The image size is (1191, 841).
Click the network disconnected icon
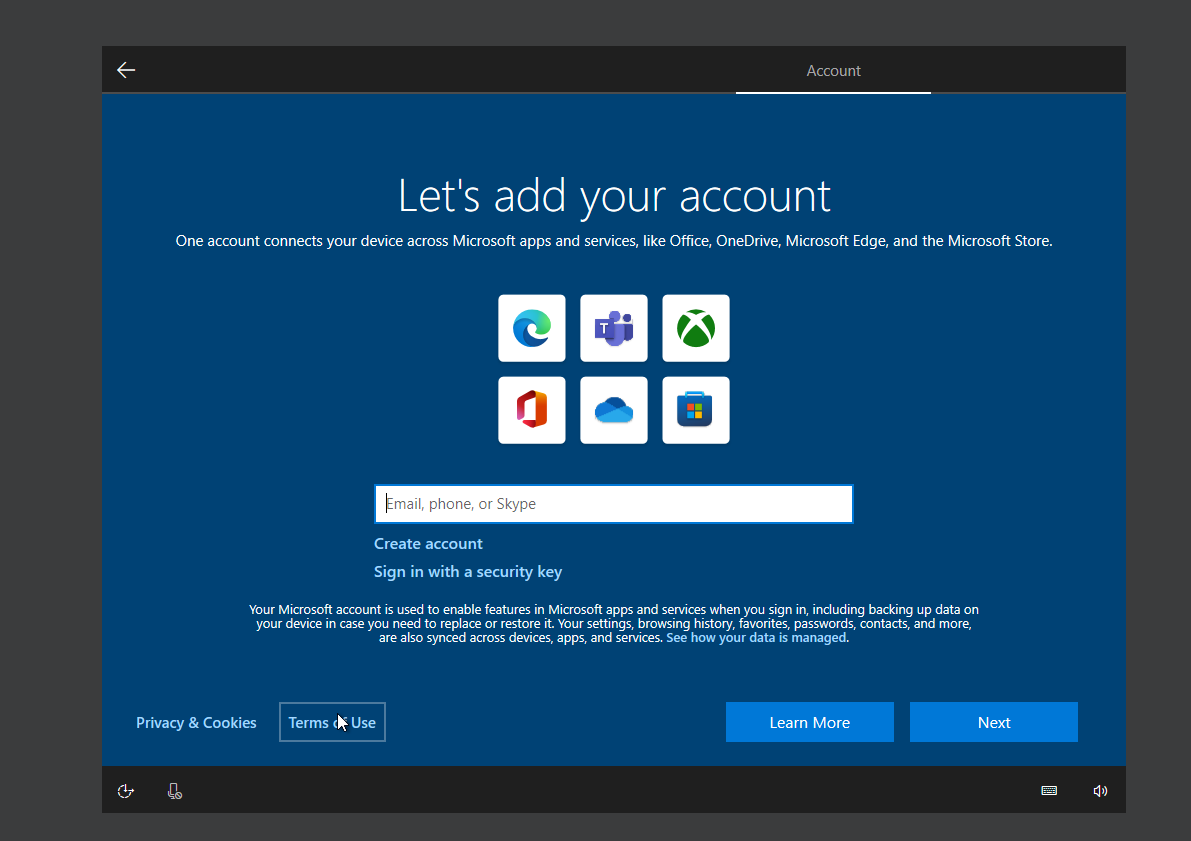pyautogui.click(x=175, y=791)
